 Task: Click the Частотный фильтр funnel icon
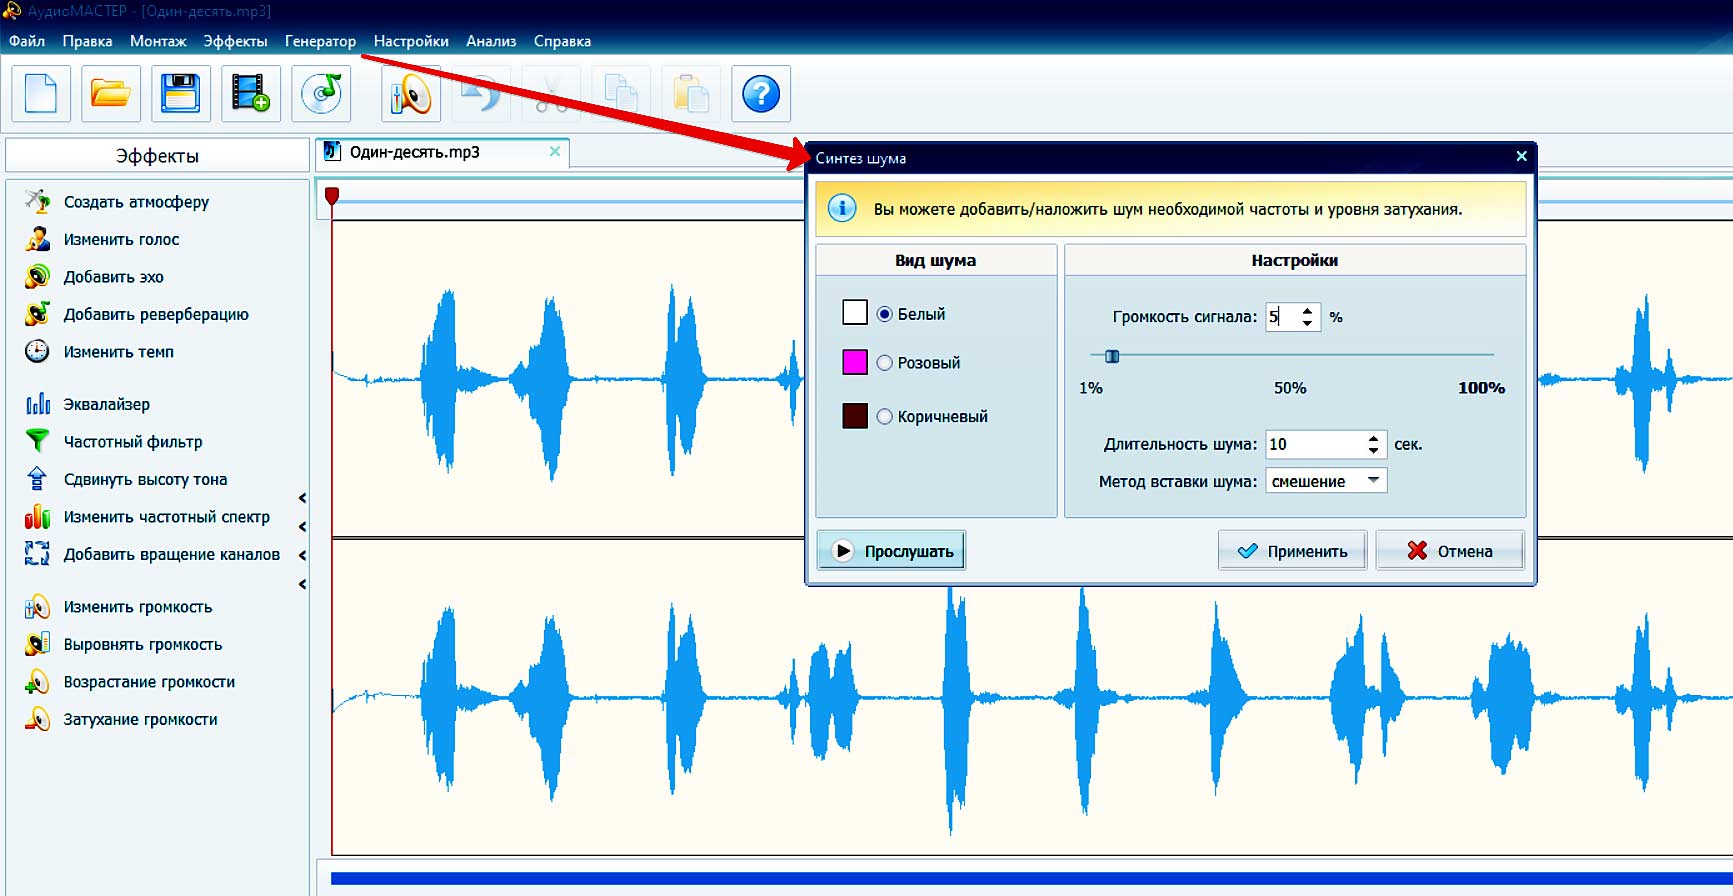tap(37, 441)
